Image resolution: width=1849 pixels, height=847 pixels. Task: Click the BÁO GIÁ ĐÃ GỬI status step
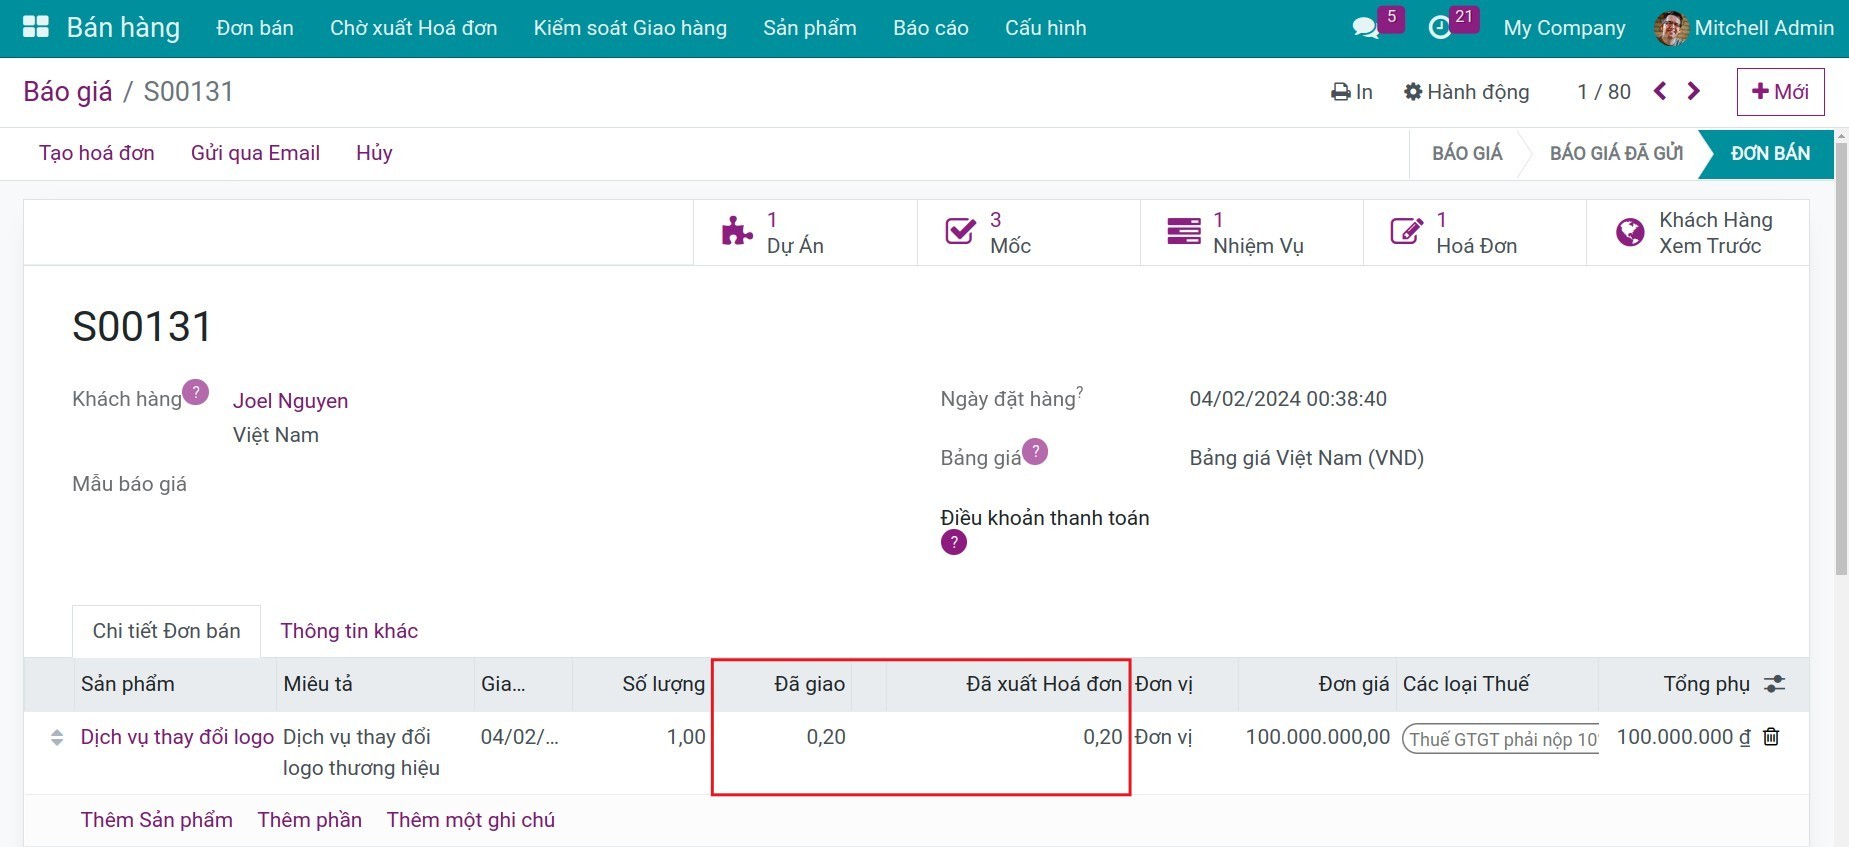click(x=1616, y=153)
